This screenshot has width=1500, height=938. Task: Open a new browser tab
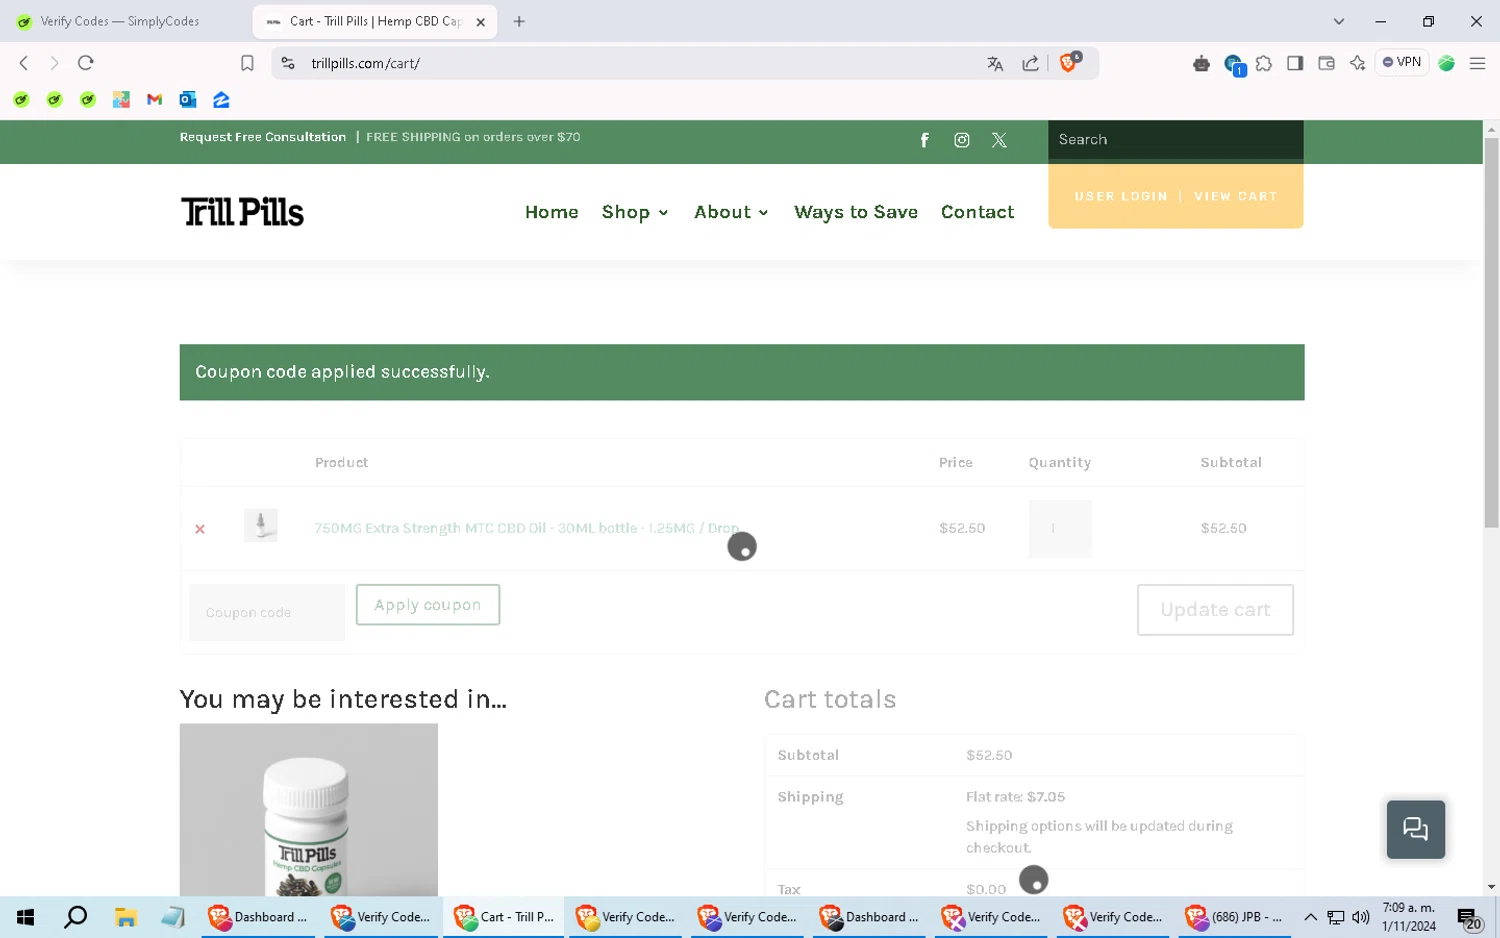coord(519,21)
